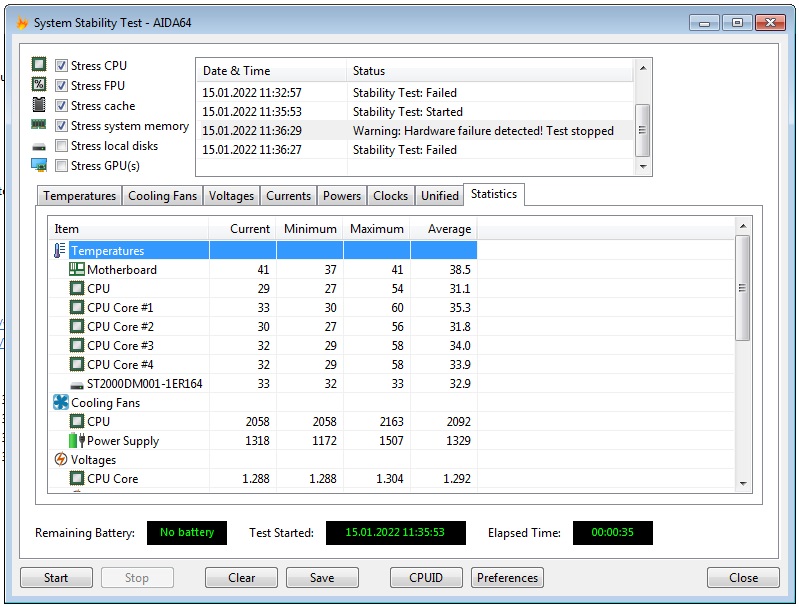Select the Powers tab

point(341,196)
